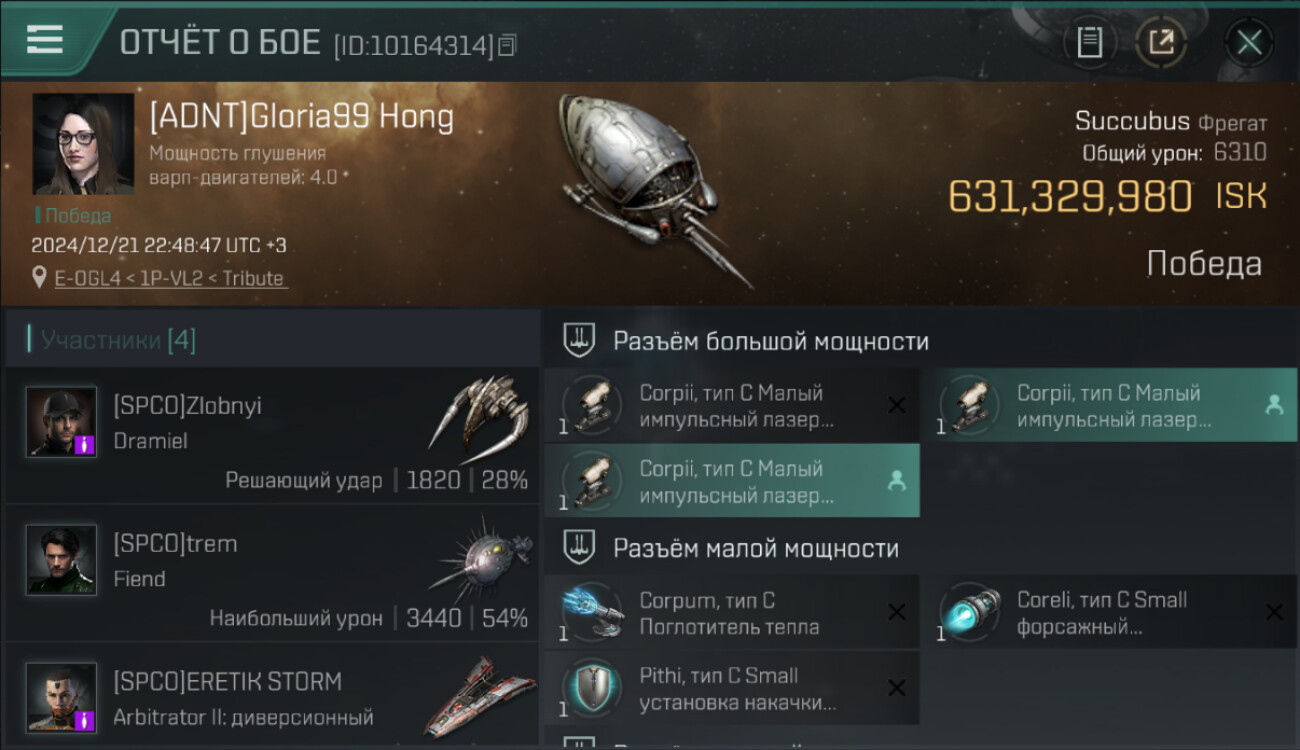Collapse the Разъём большой мощности section
This screenshot has width=1300, height=750.
click(921, 341)
